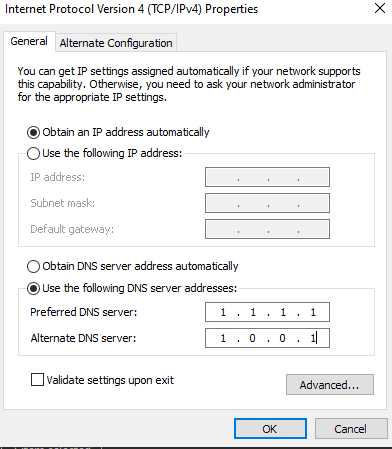Switch to the Alternate Configuration tab
This screenshot has width=392, height=449.
click(116, 43)
